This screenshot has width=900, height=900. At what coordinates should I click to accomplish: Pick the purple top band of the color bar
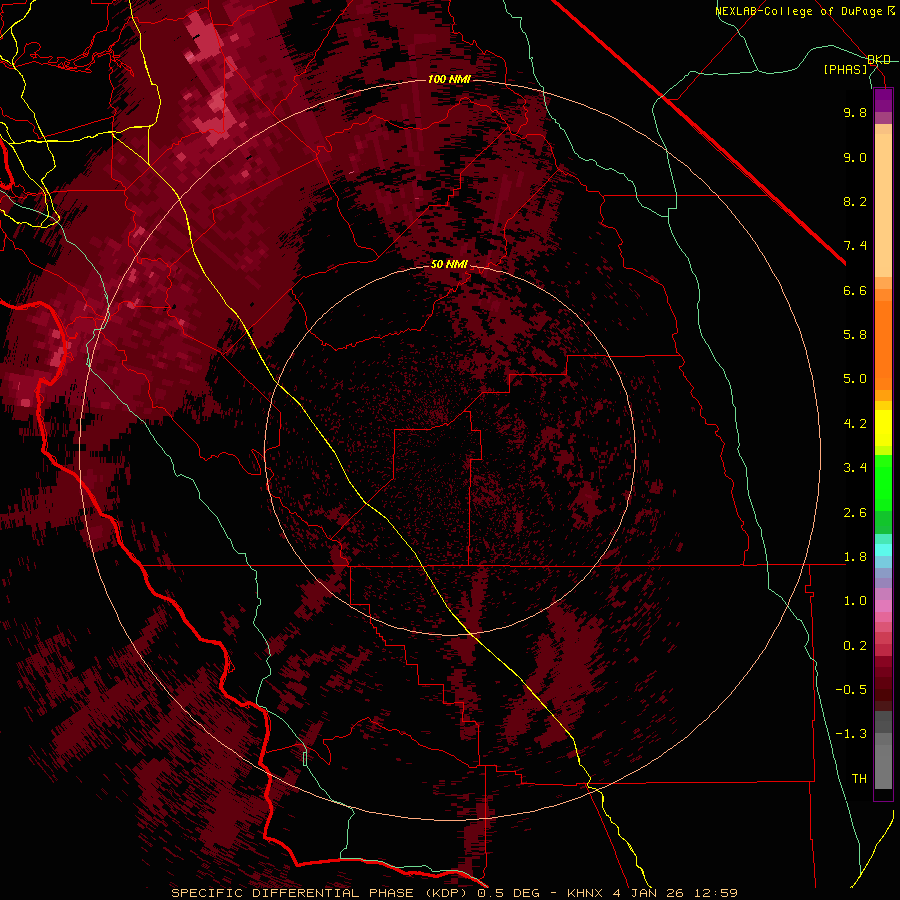[x=883, y=100]
